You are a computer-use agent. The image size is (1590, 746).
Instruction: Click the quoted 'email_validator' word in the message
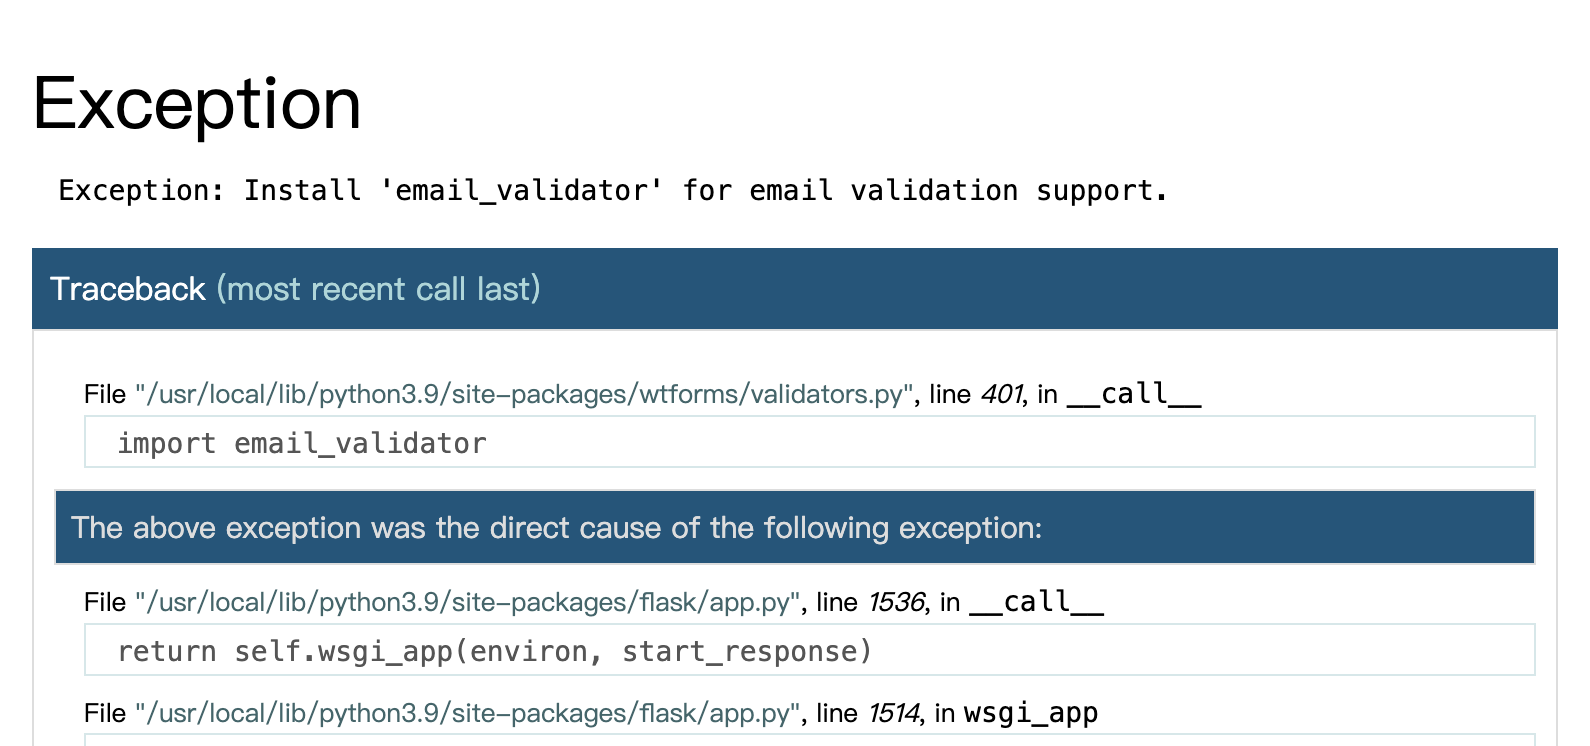click(521, 190)
